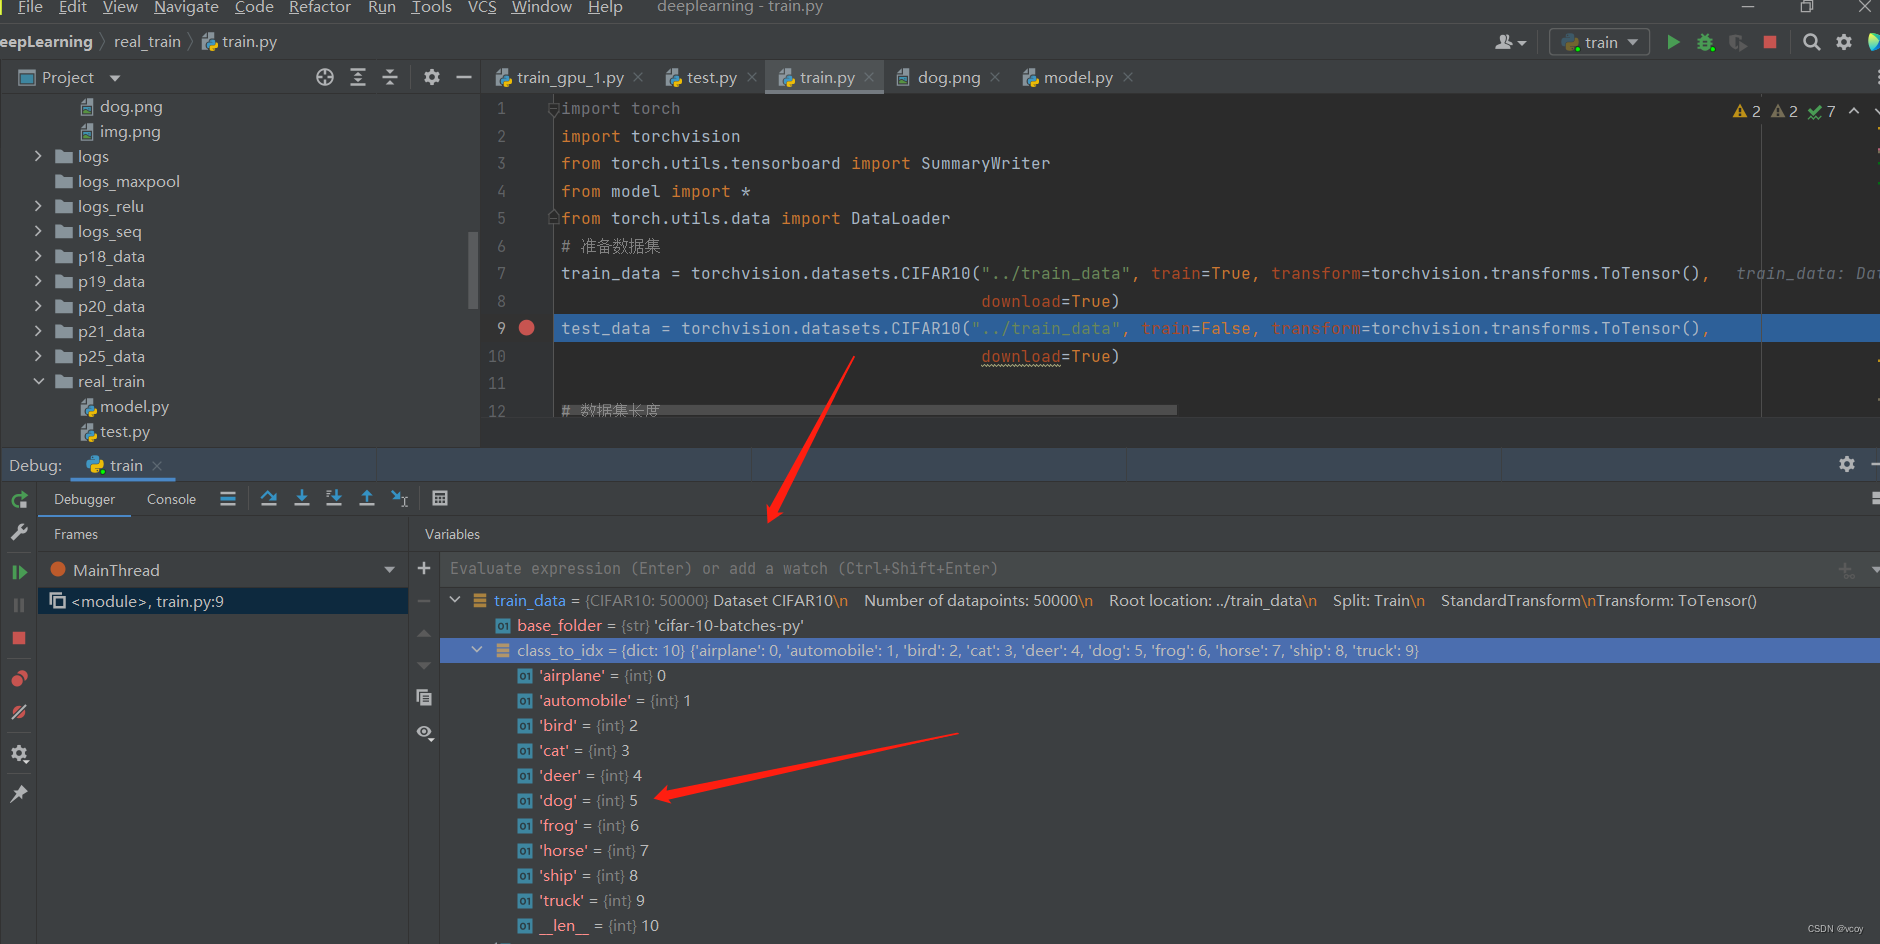Image resolution: width=1880 pixels, height=944 pixels.
Task: Resume program in the debugger
Action: (19, 572)
